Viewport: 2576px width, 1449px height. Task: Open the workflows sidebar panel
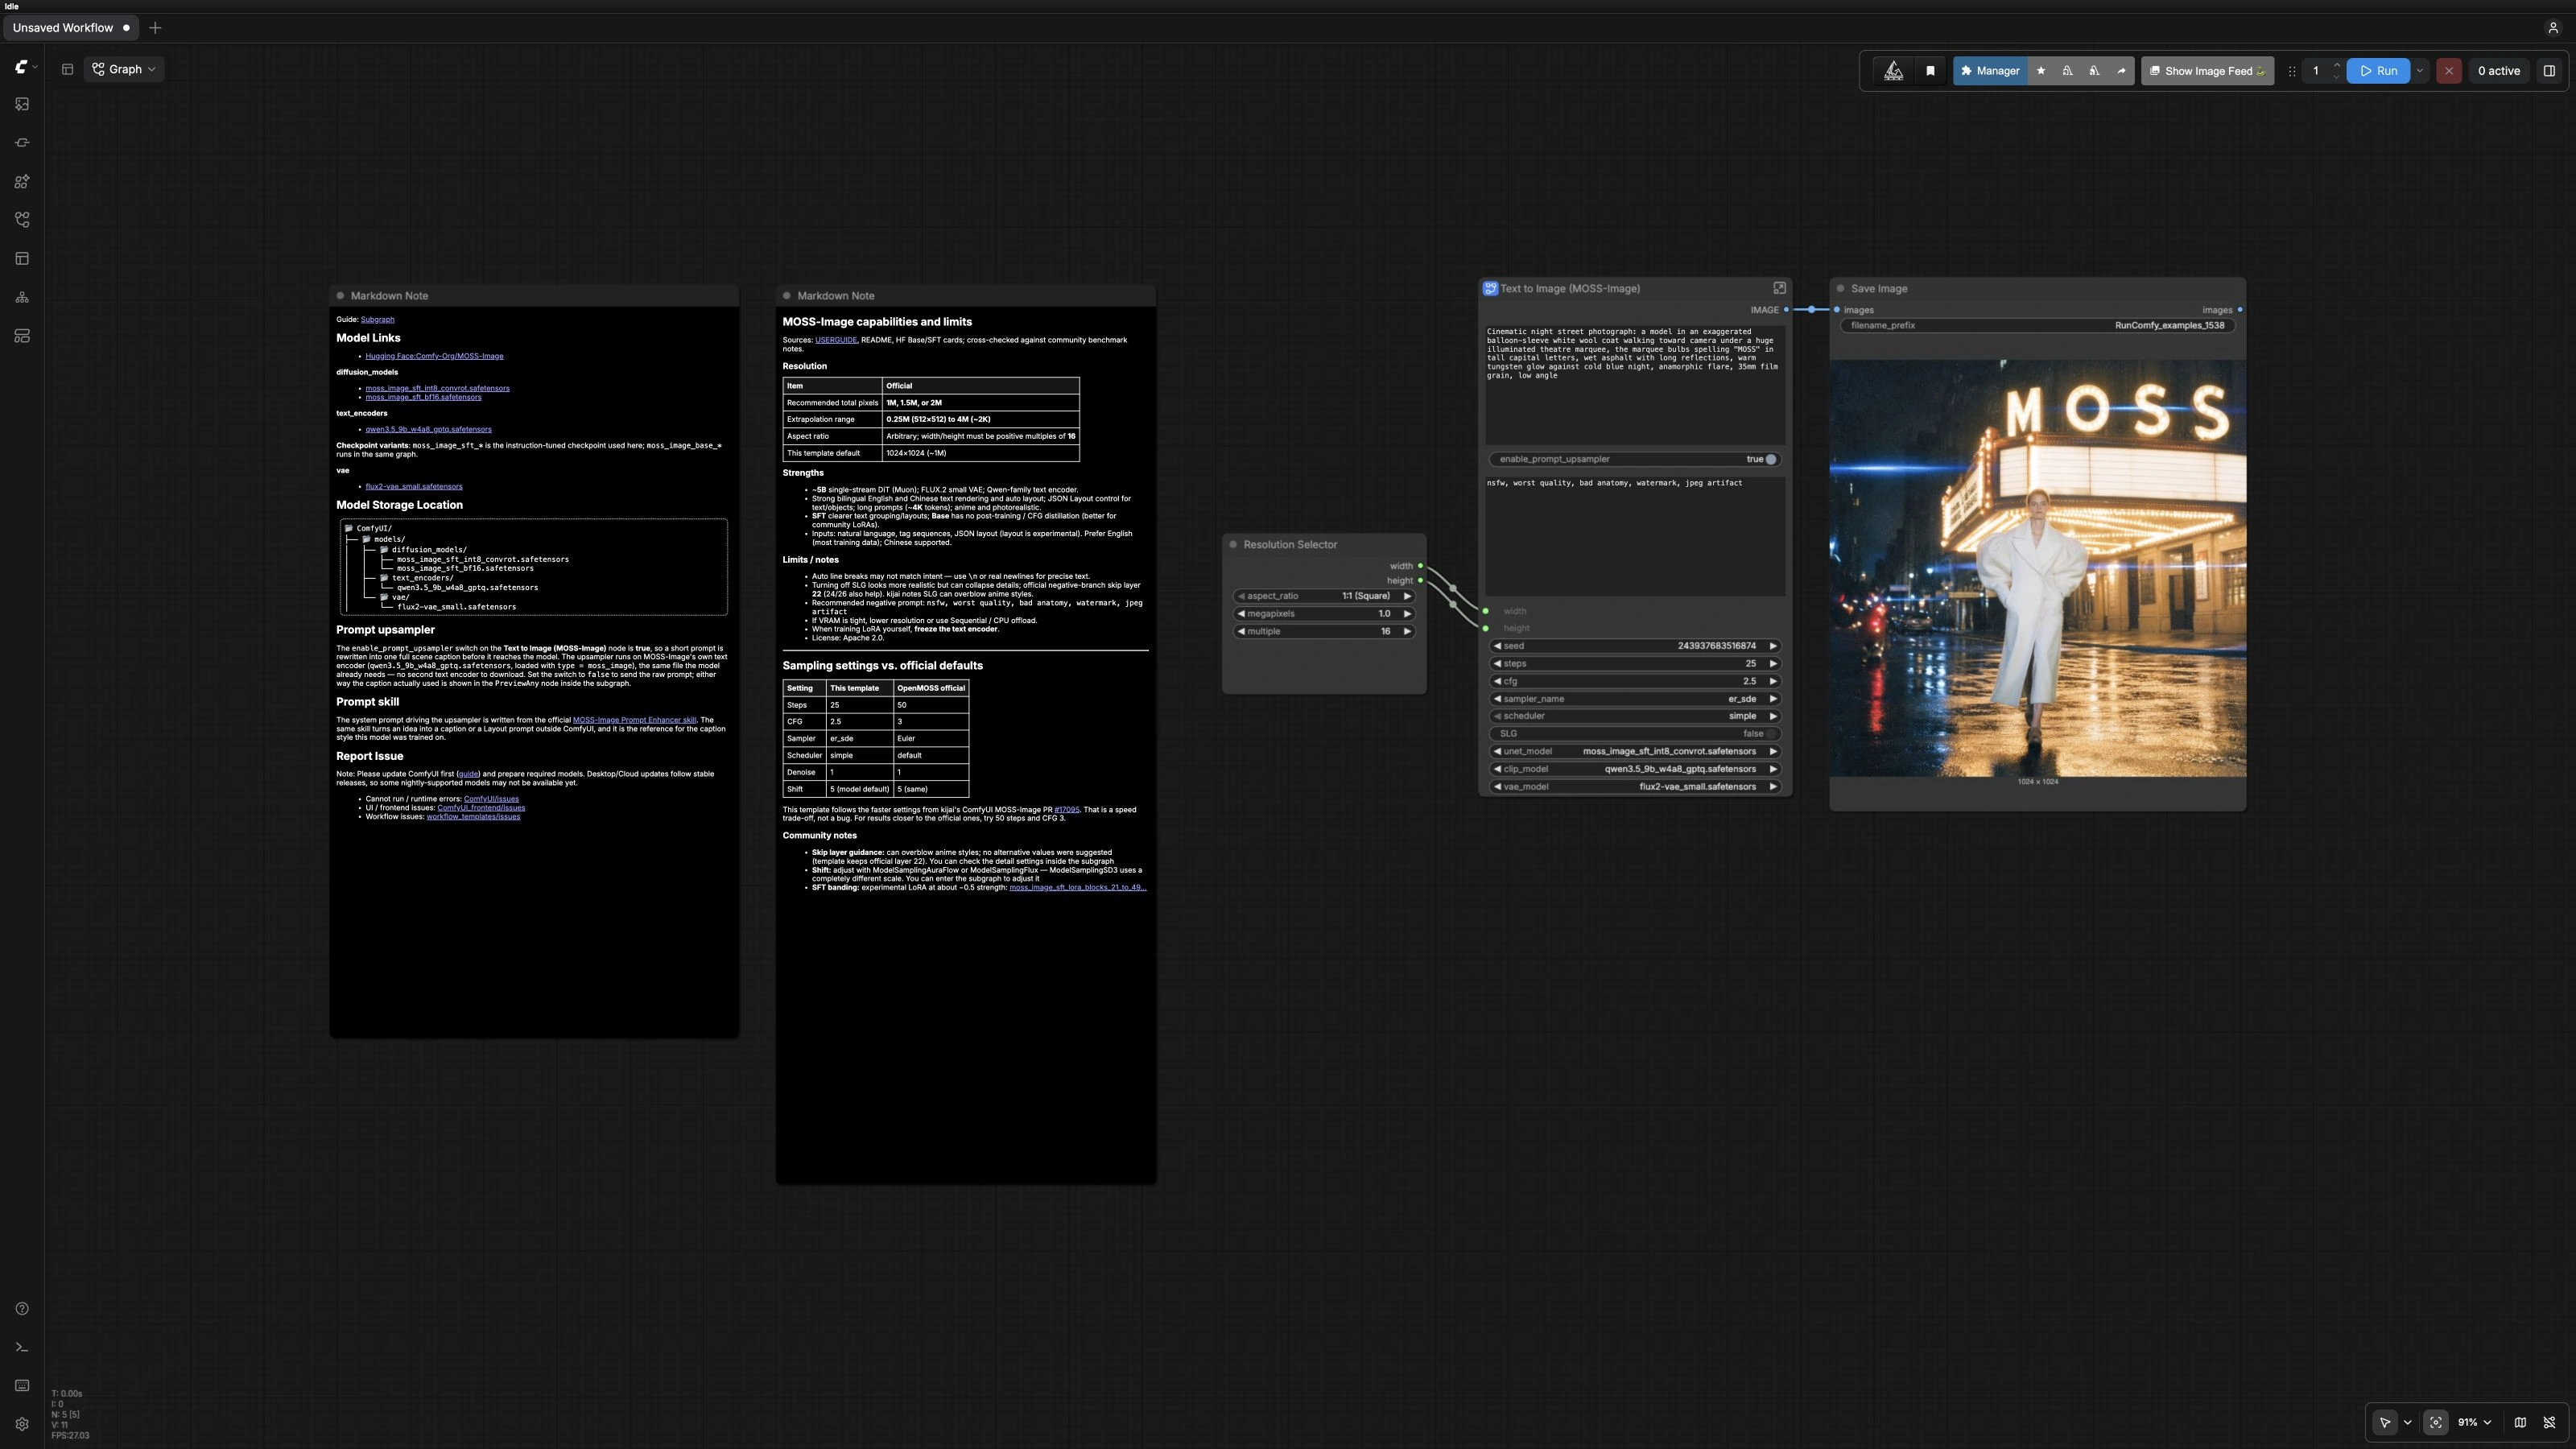point(22,220)
